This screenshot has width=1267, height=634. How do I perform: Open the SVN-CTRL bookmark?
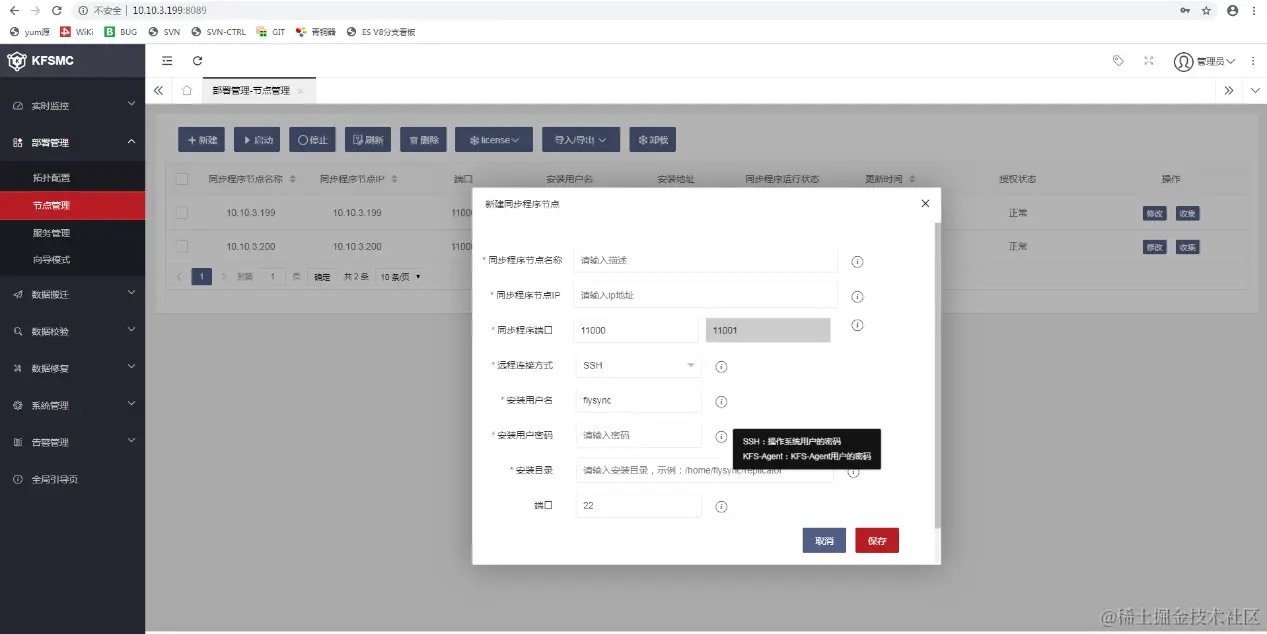(218, 32)
